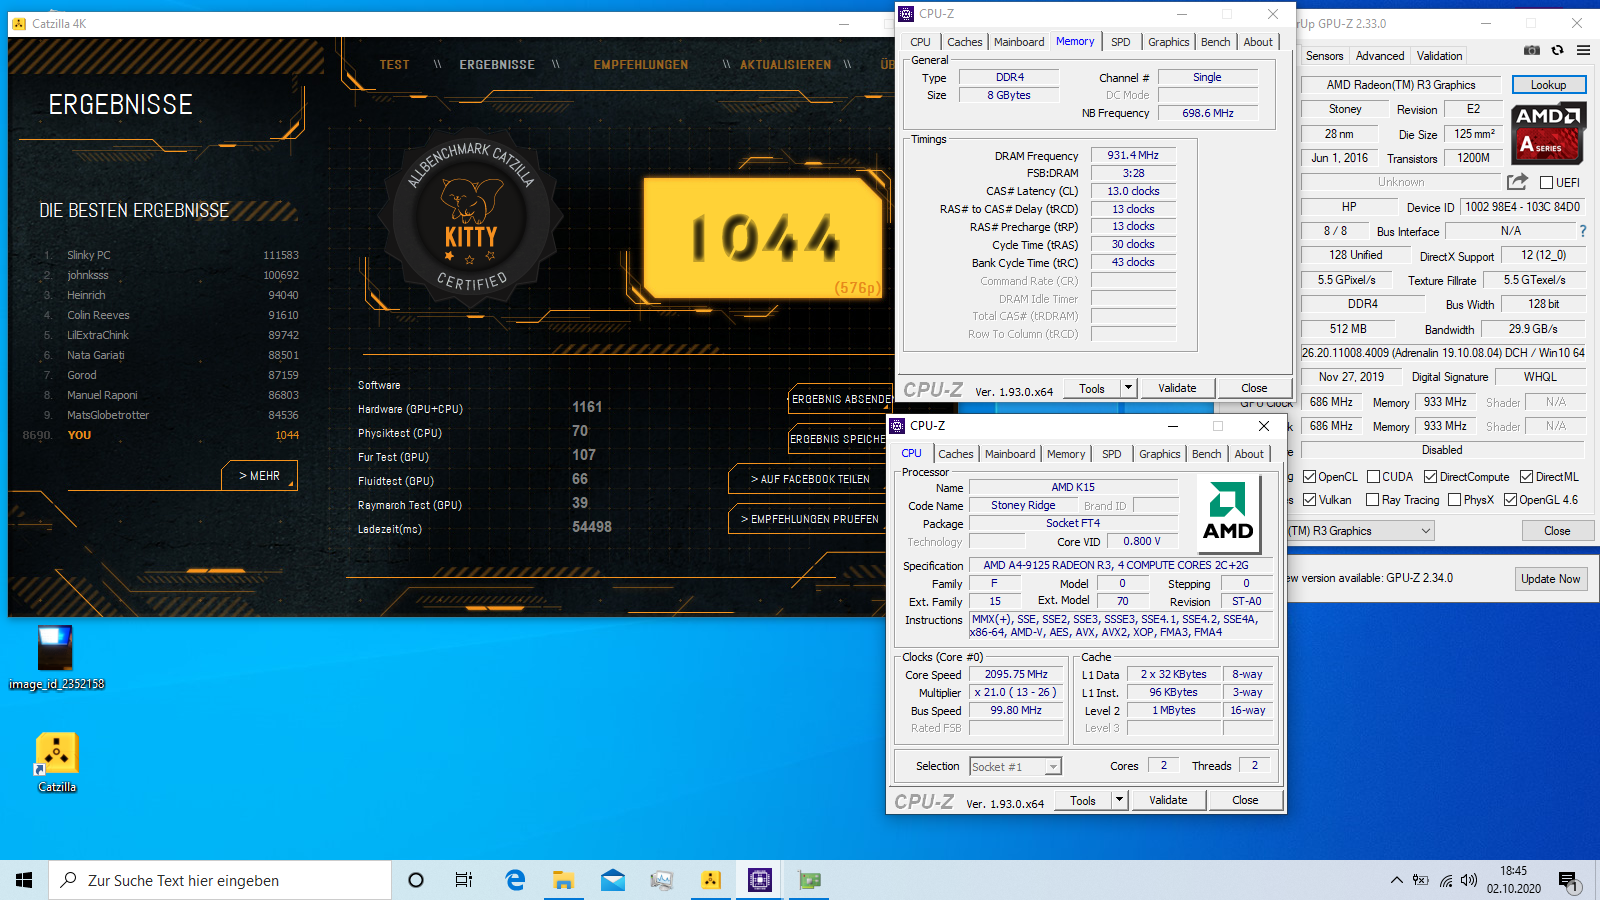Open the GPU-Z hamburger menu
Viewport: 1600px width, 900px height.
[x=1583, y=50]
